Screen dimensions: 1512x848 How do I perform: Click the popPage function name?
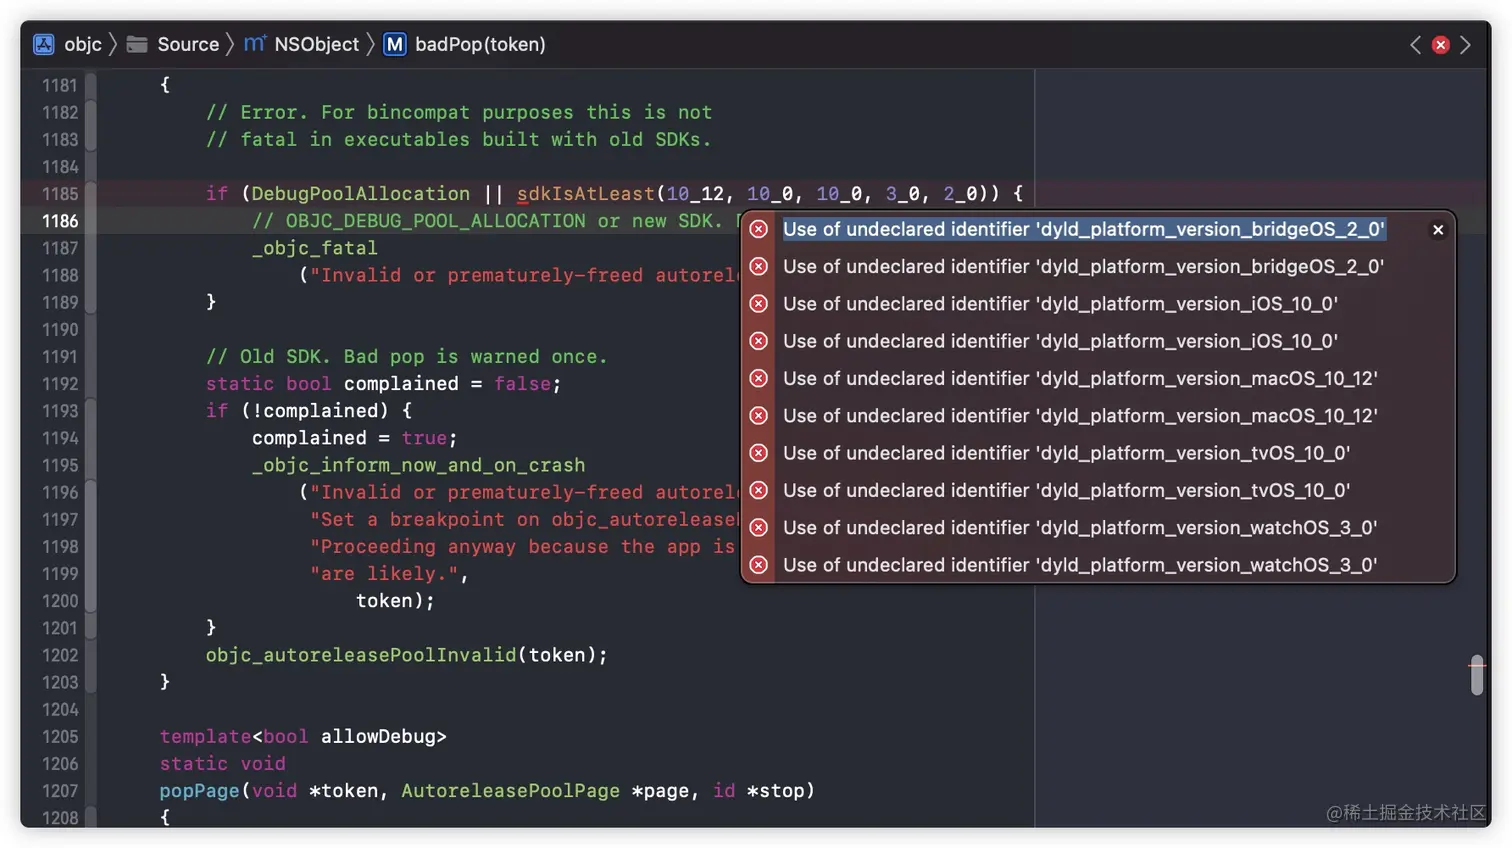(x=200, y=791)
